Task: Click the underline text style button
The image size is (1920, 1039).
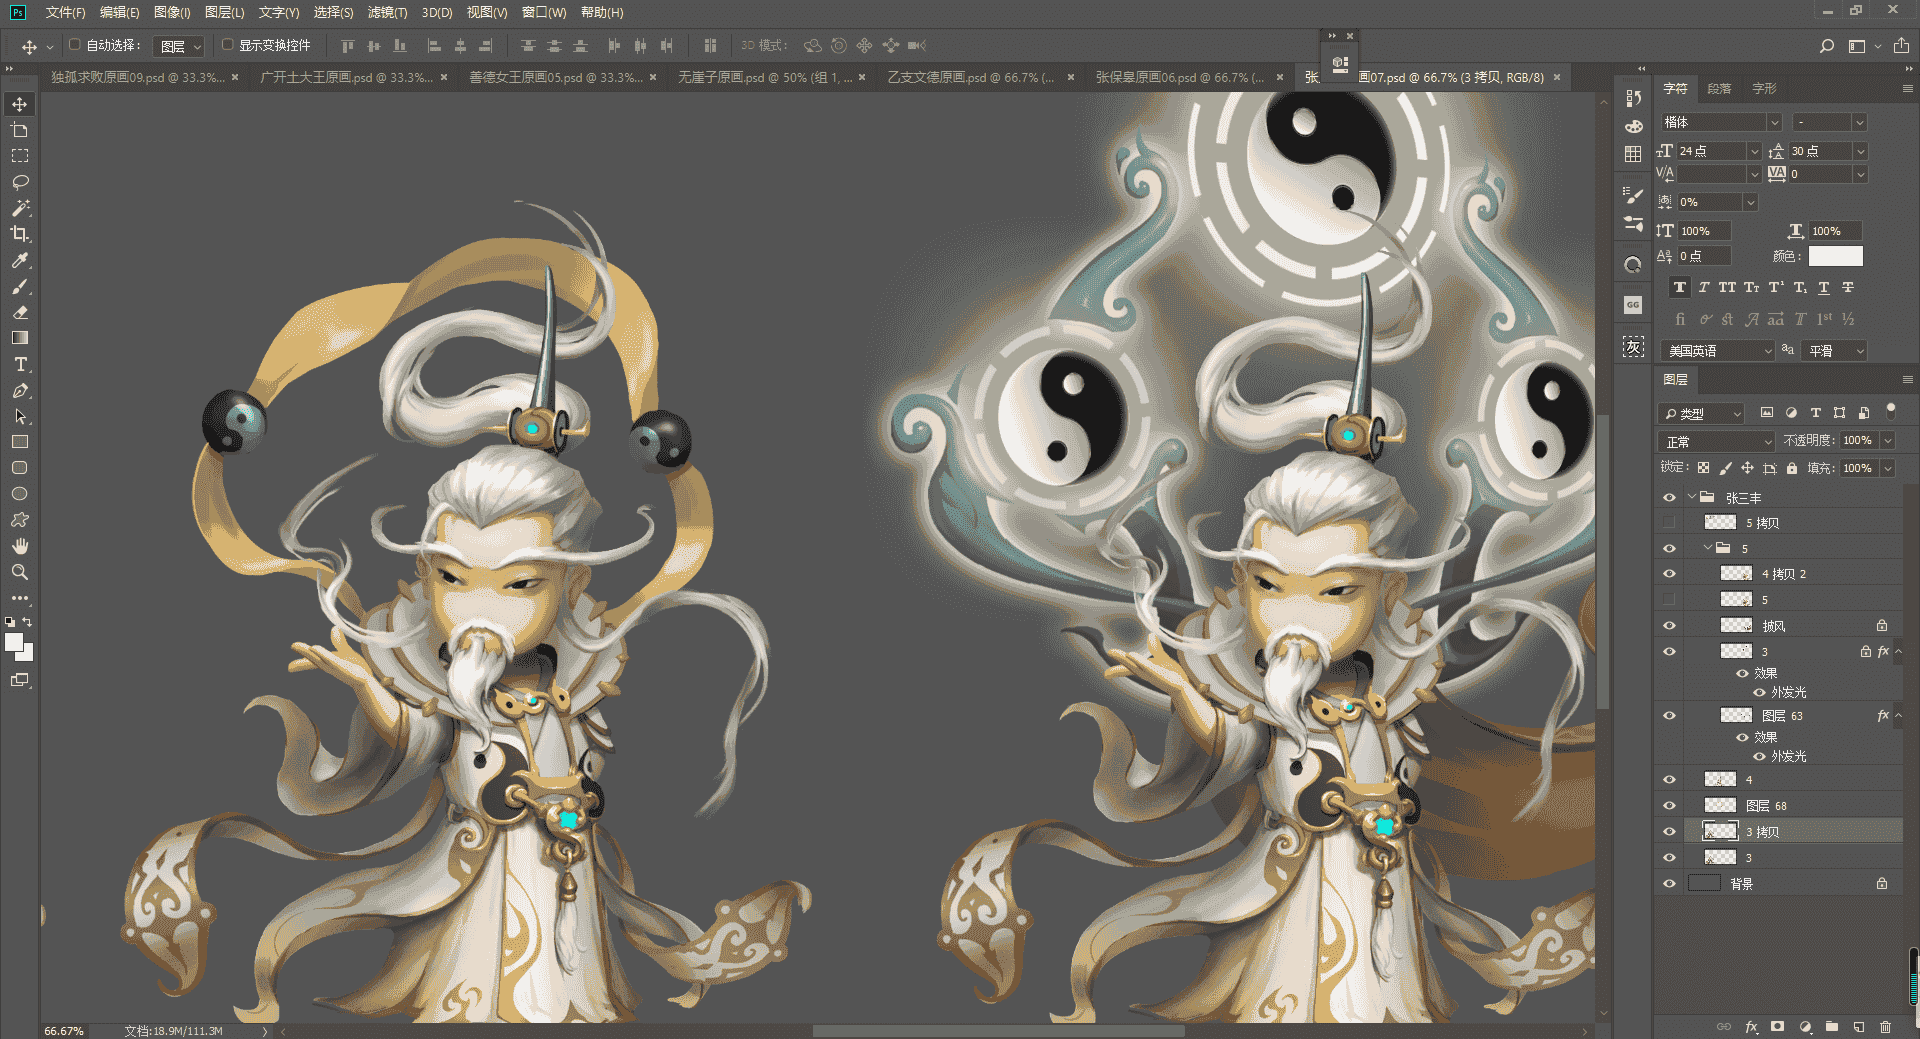Action: pos(1824,288)
